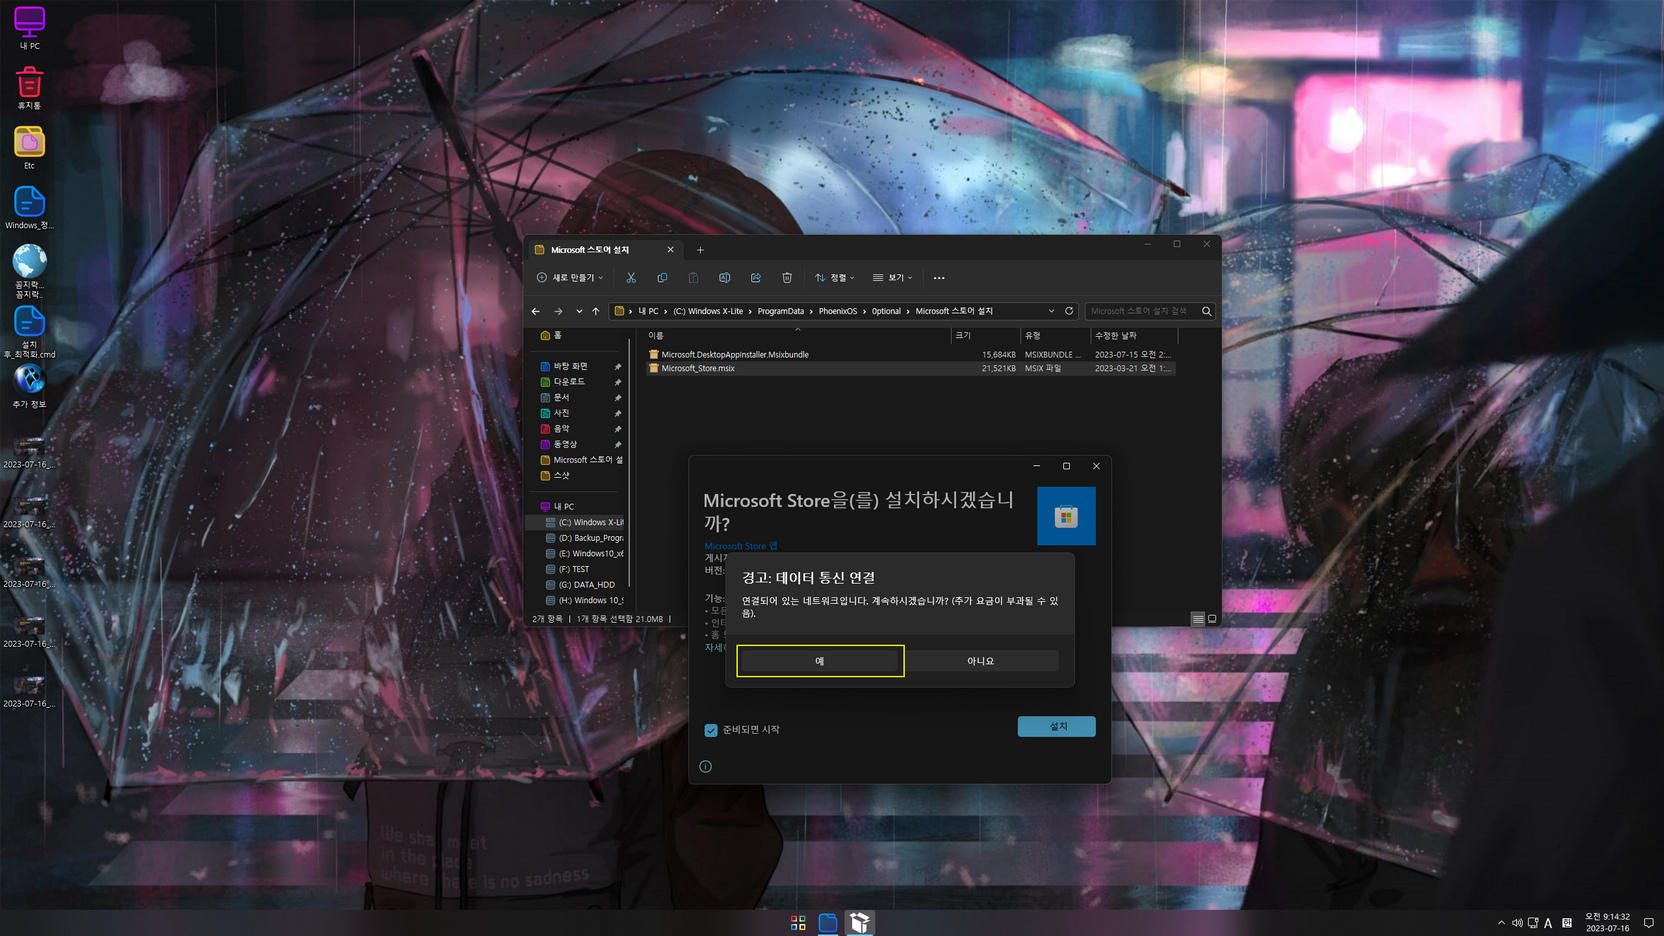The image size is (1664, 936).
Task: Expand the PhoenixOS breadcrumb chevron
Action: (x=864, y=311)
